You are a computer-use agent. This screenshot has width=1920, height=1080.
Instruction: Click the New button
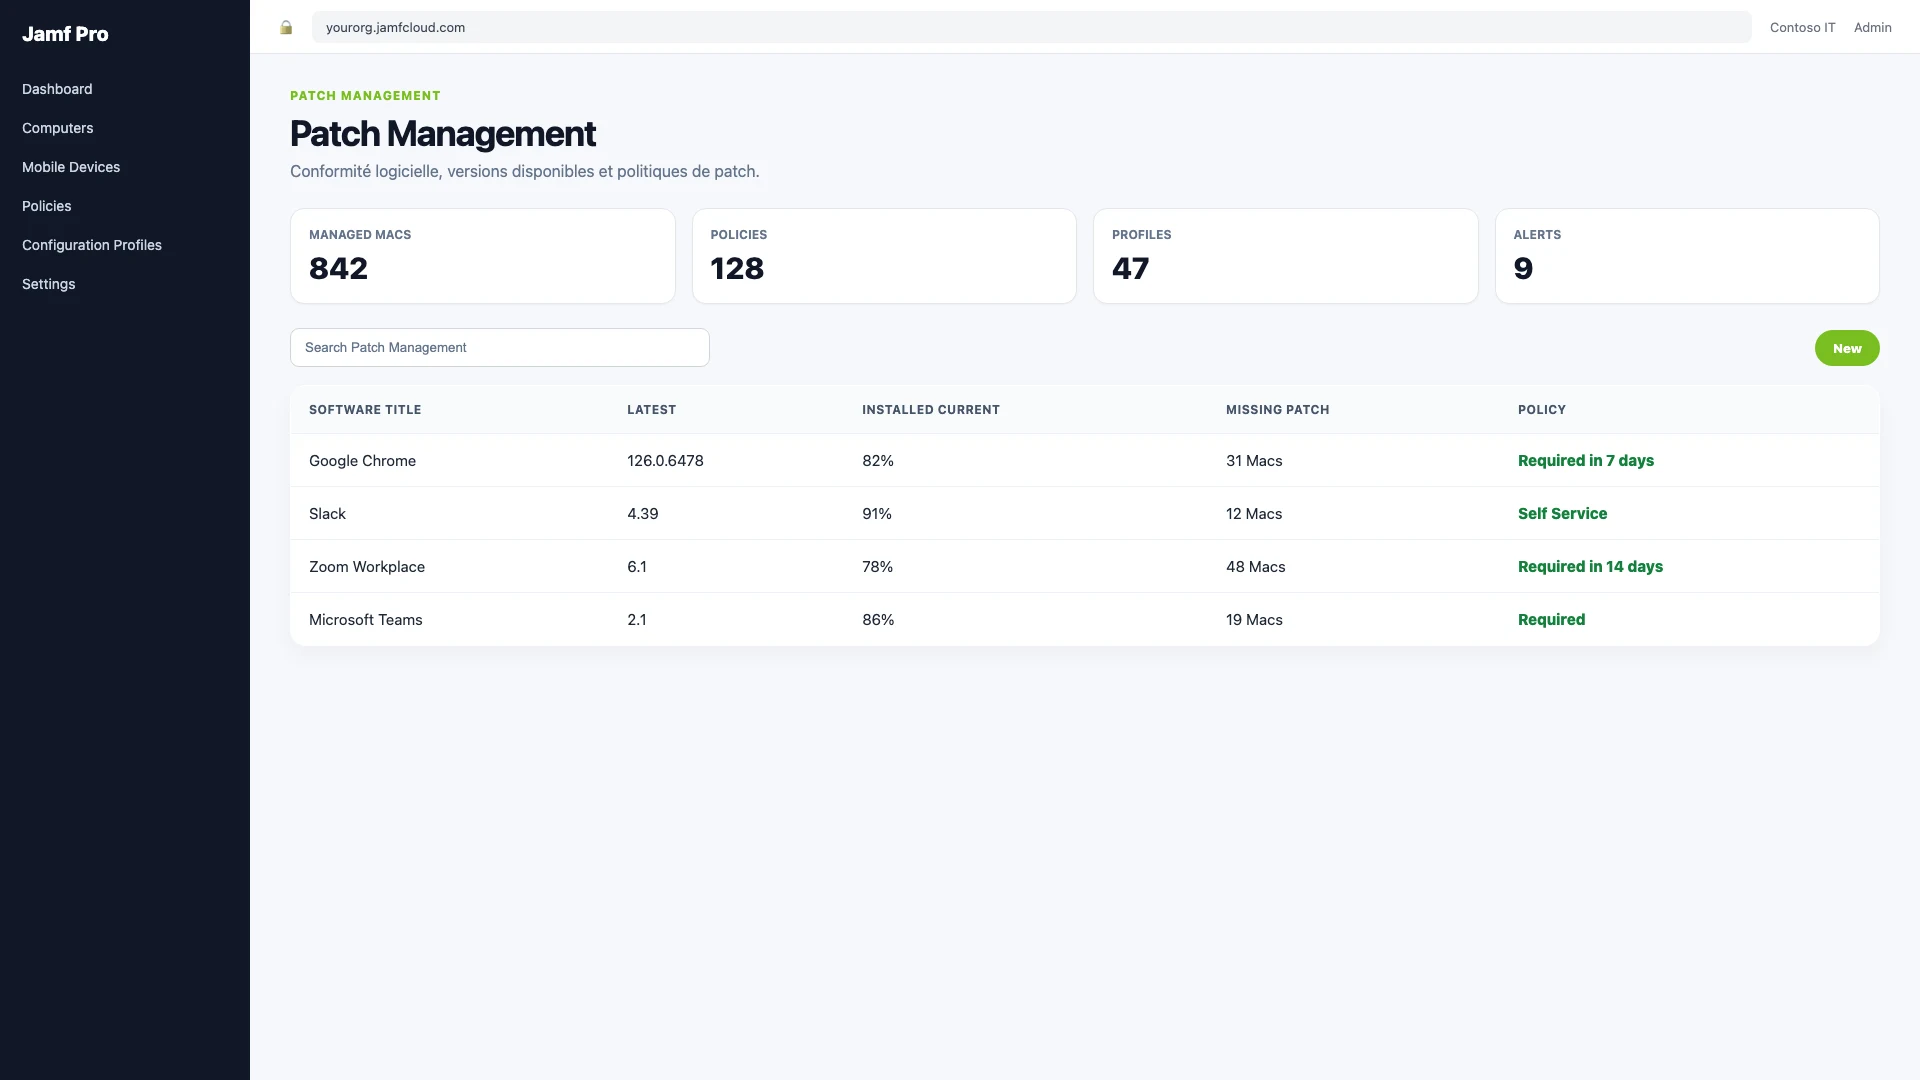click(x=1847, y=348)
